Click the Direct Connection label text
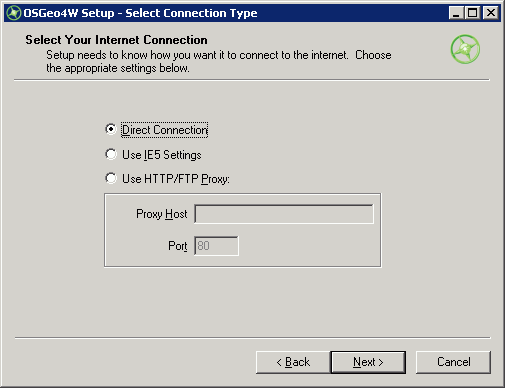 point(165,130)
